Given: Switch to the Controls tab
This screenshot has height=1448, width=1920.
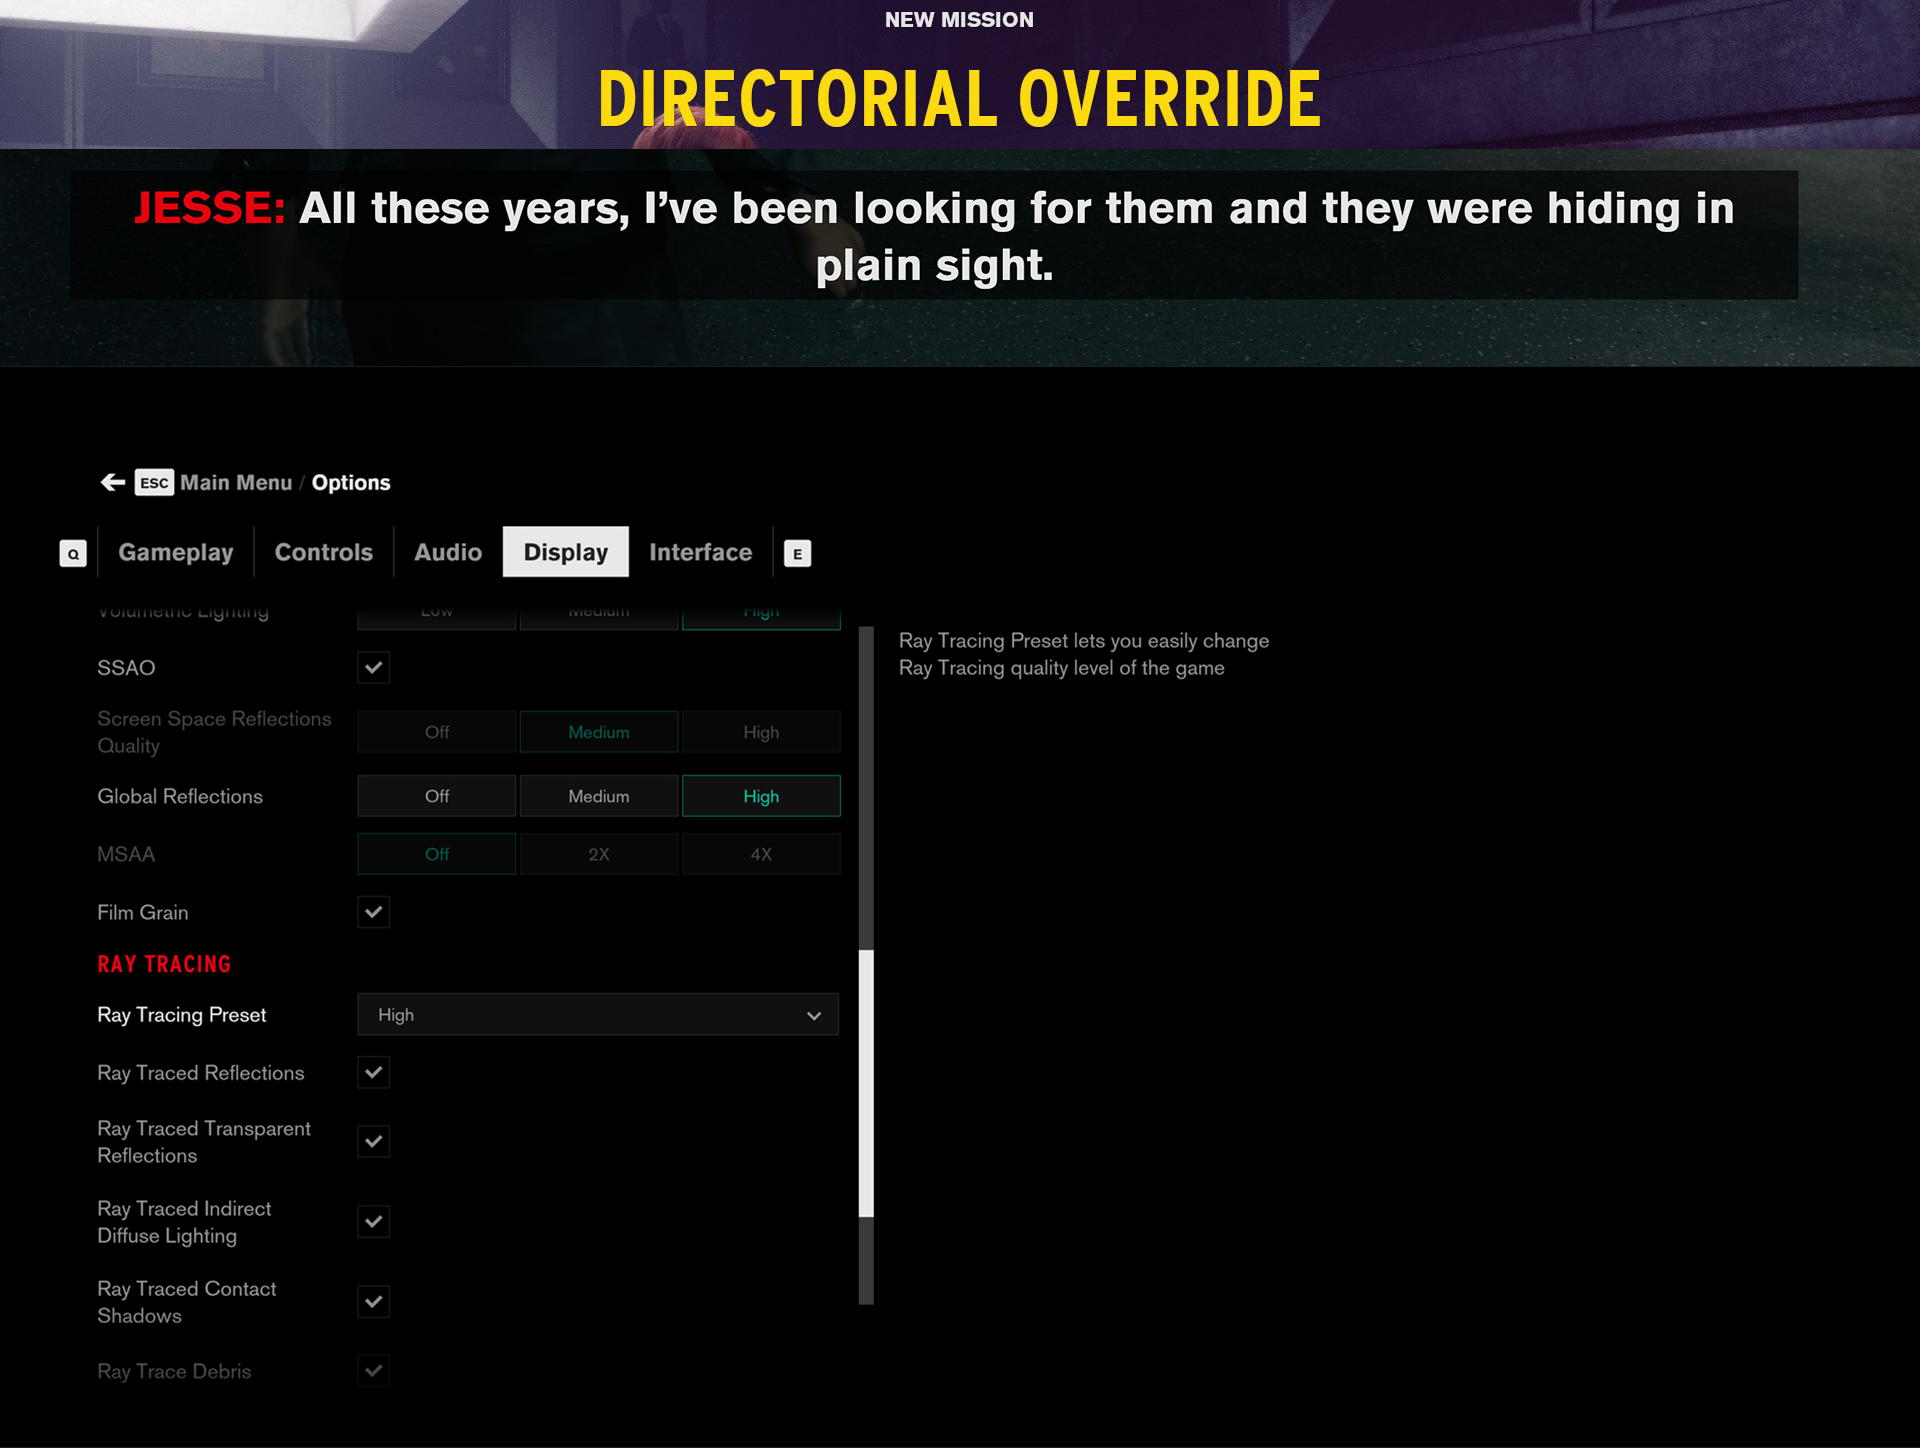Looking at the screenshot, I should pyautogui.click(x=324, y=552).
